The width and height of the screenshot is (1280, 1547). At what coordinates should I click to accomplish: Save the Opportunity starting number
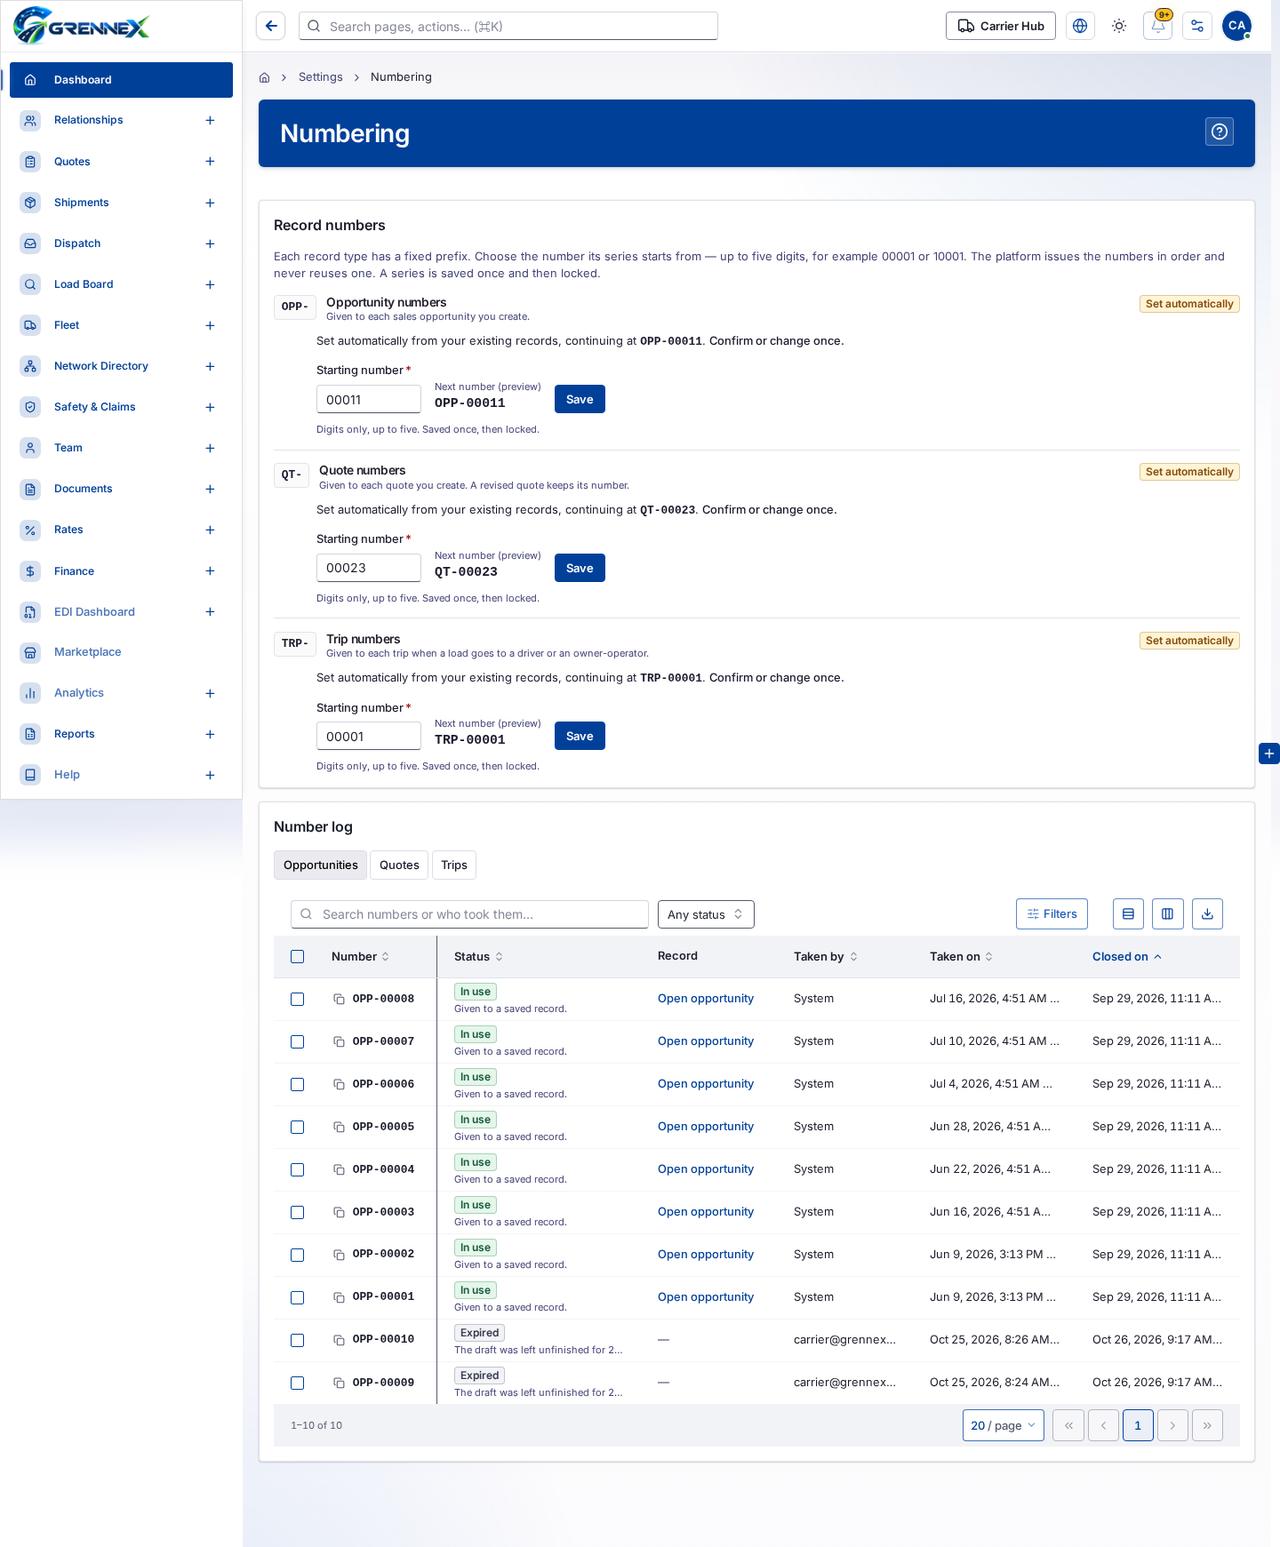tap(580, 399)
